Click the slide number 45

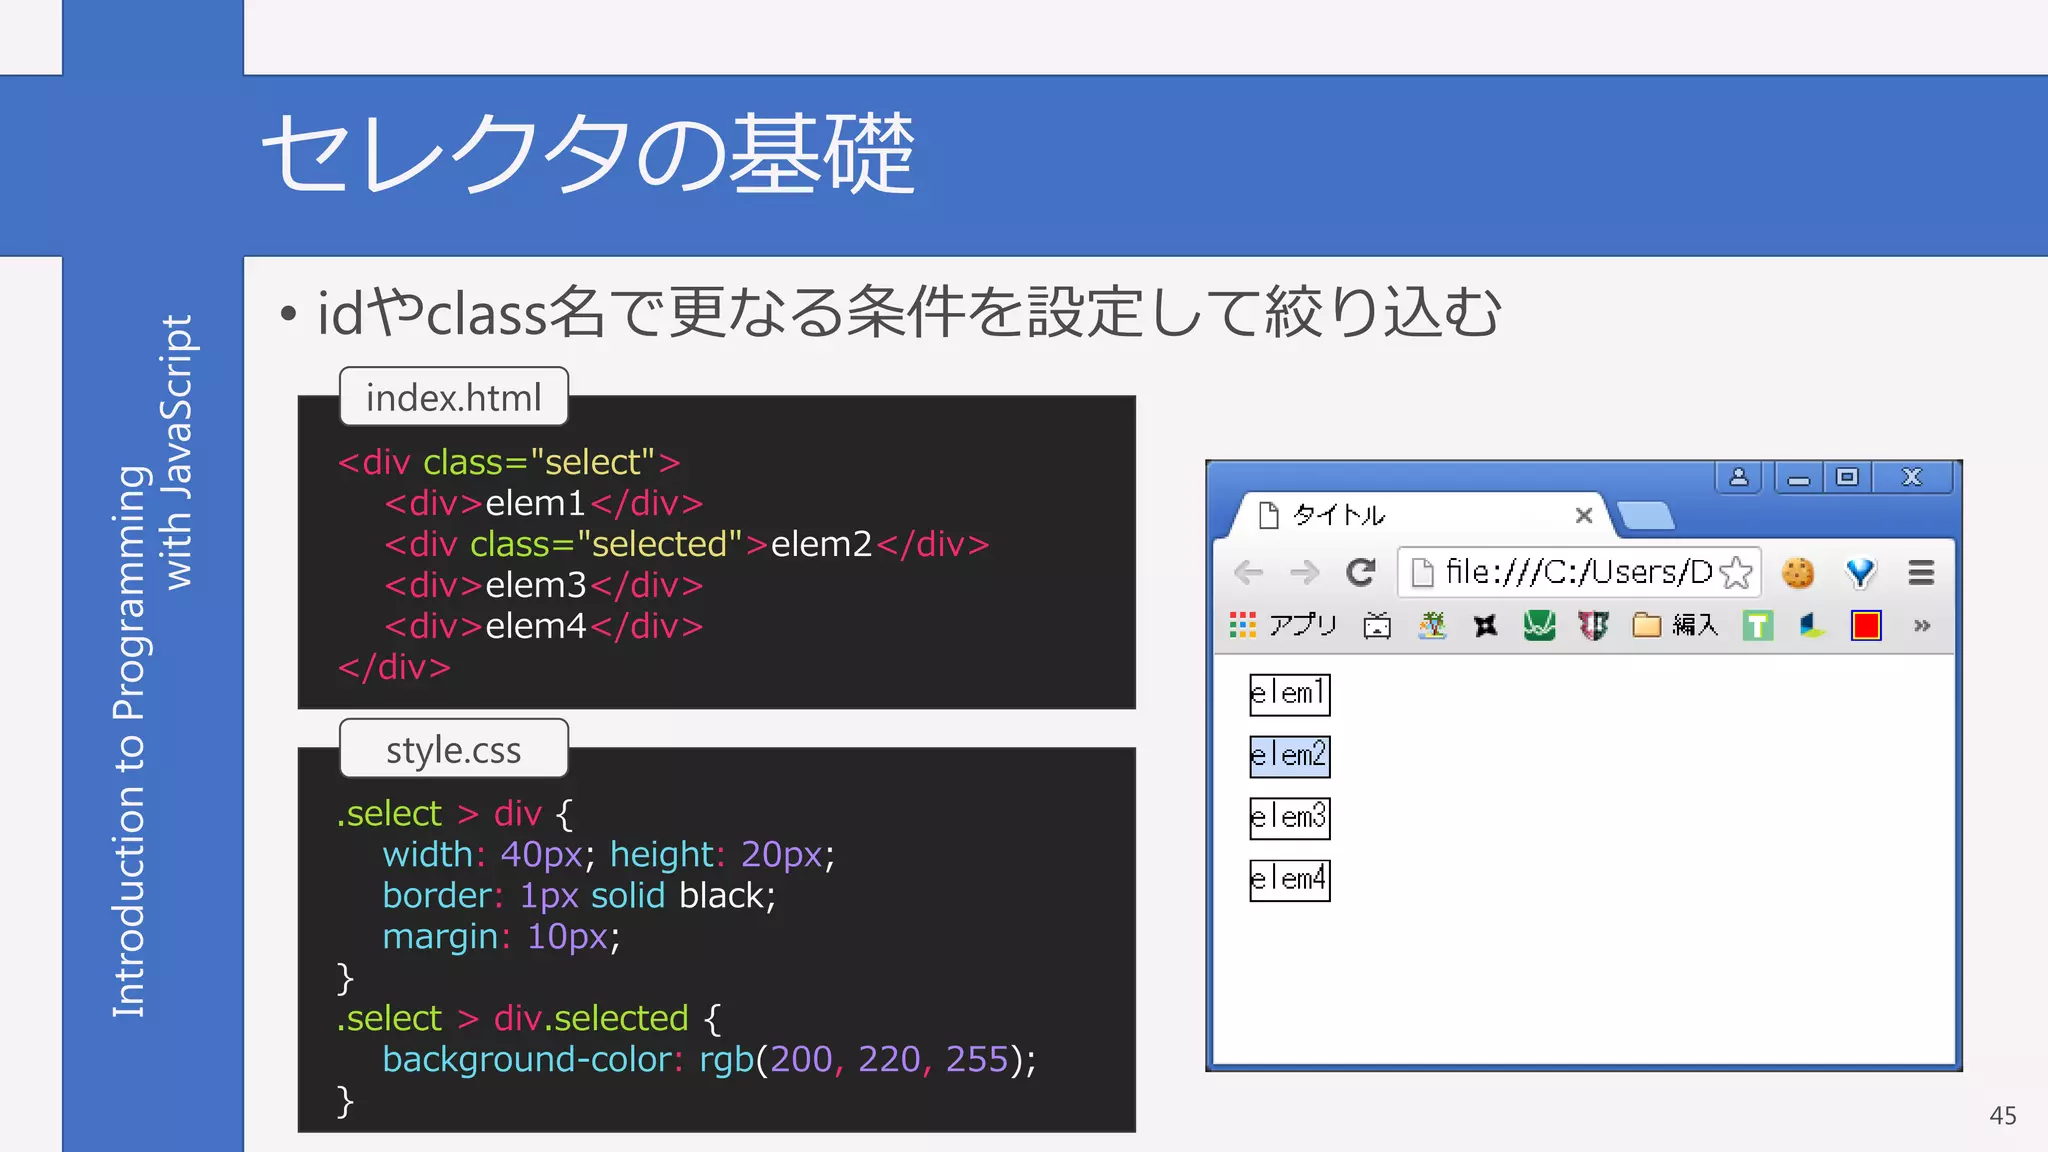(x=2002, y=1115)
